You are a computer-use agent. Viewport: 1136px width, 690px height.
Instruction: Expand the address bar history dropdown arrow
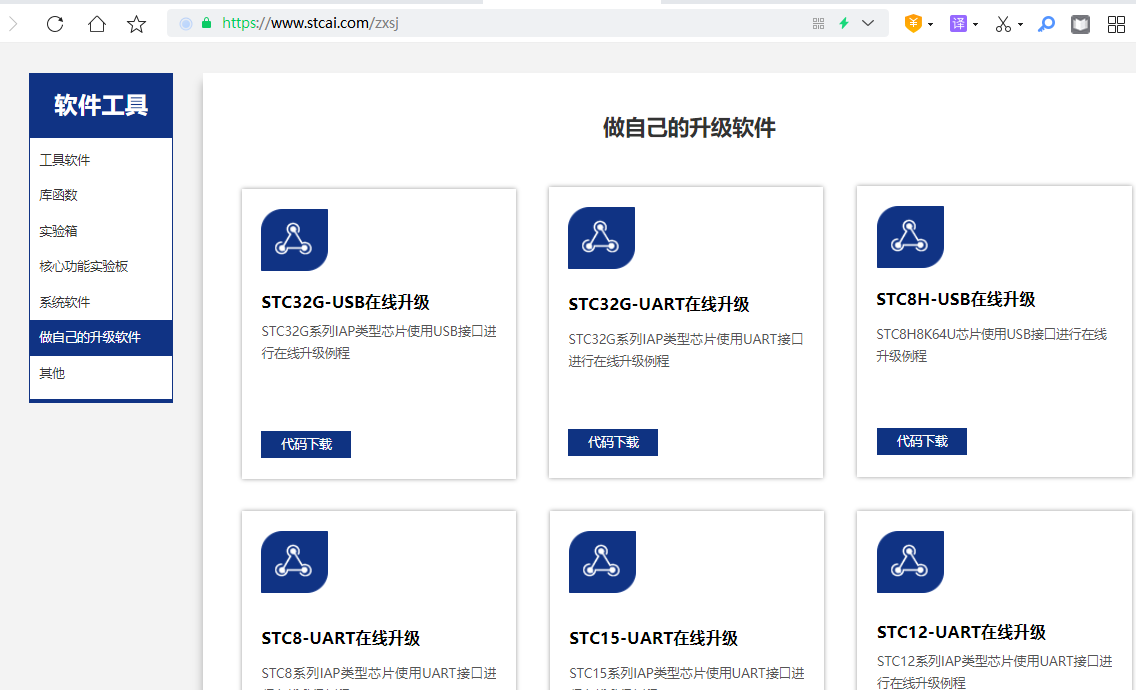click(868, 23)
